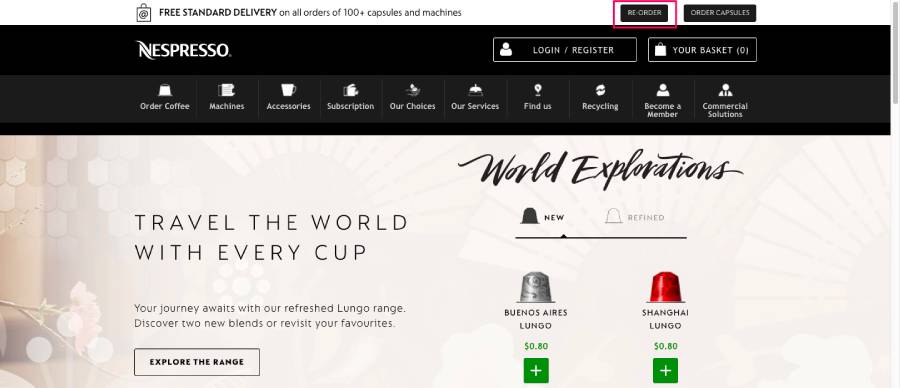
Task: Open Become a Member icon
Action: (663, 90)
